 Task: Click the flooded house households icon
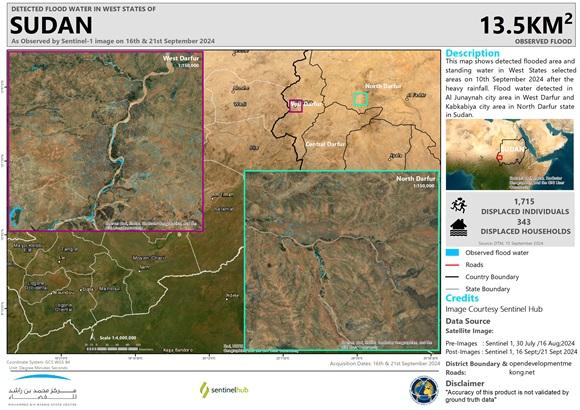coord(459,228)
